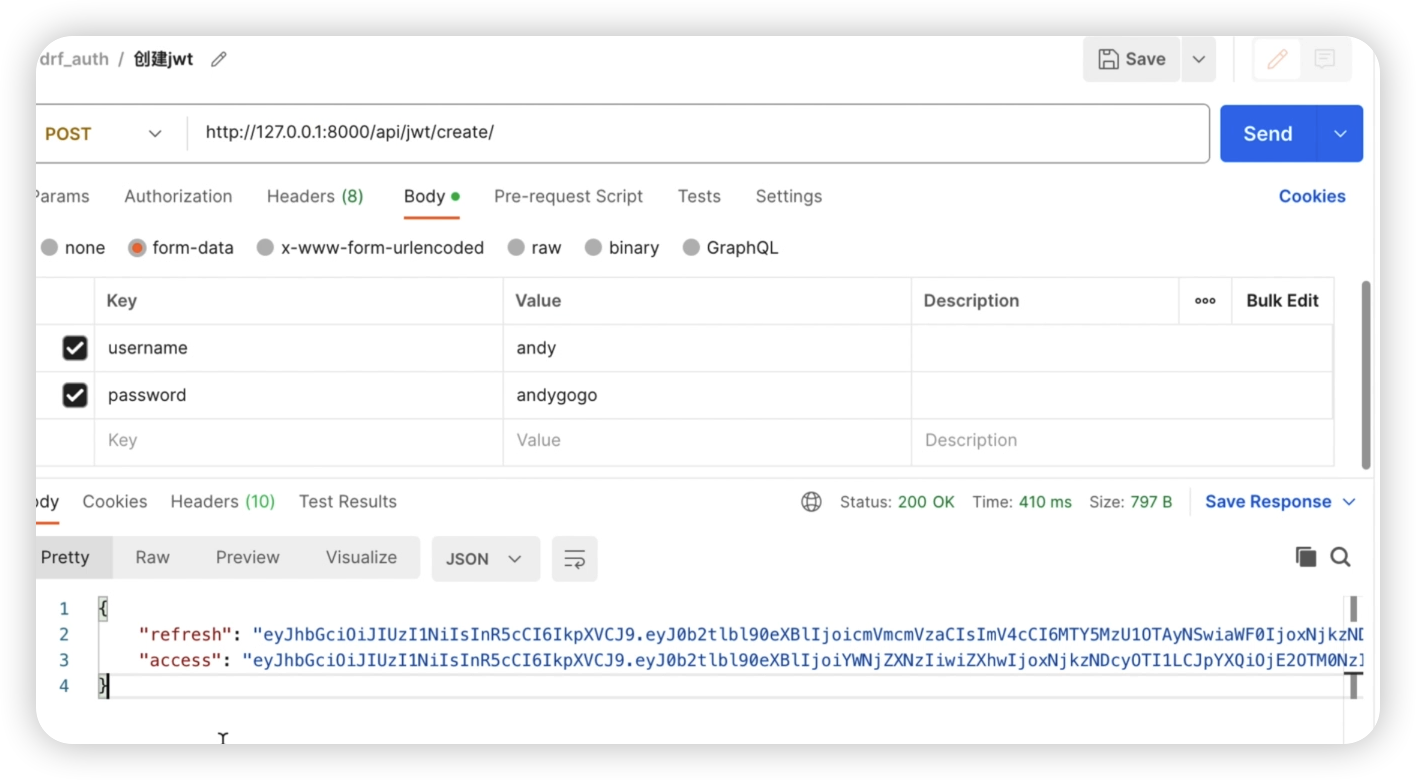This screenshot has width=1416, height=780.
Task: Uncheck the password row checkbox
Action: 75,395
